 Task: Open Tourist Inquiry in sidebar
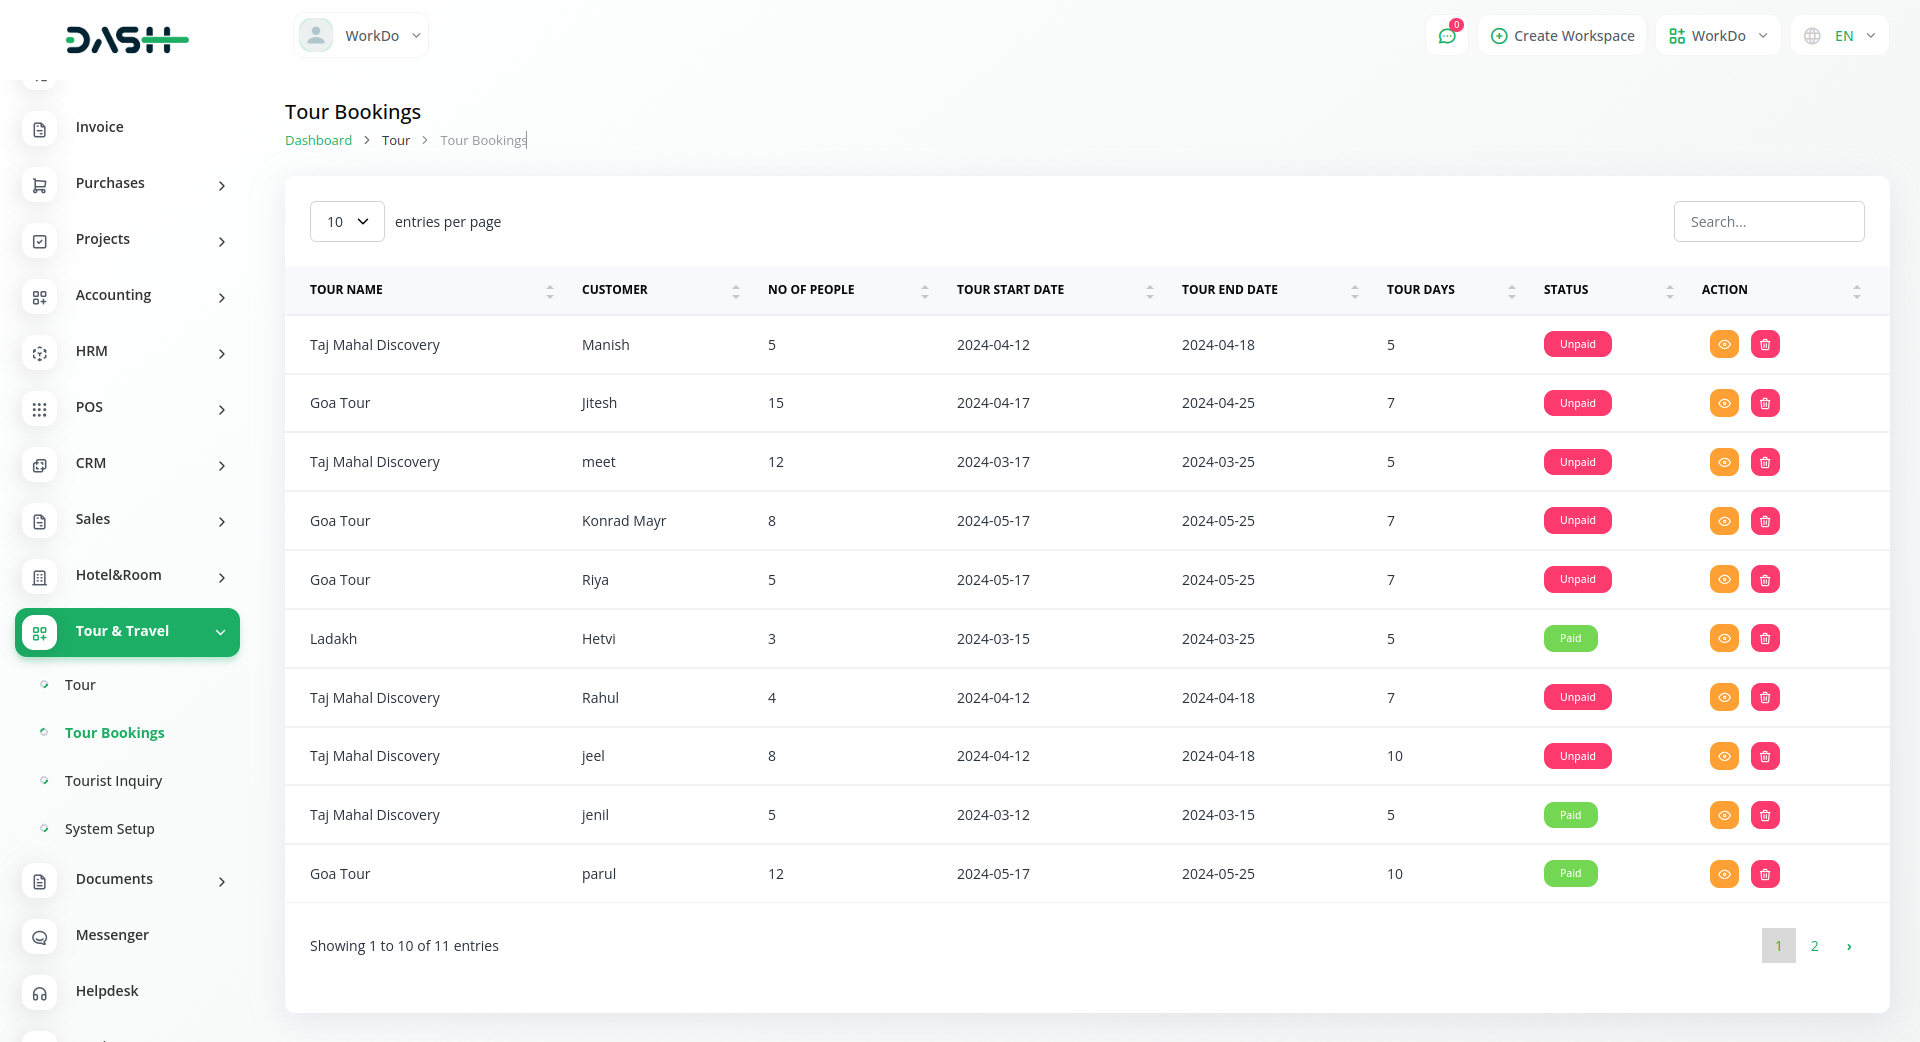coord(113,781)
